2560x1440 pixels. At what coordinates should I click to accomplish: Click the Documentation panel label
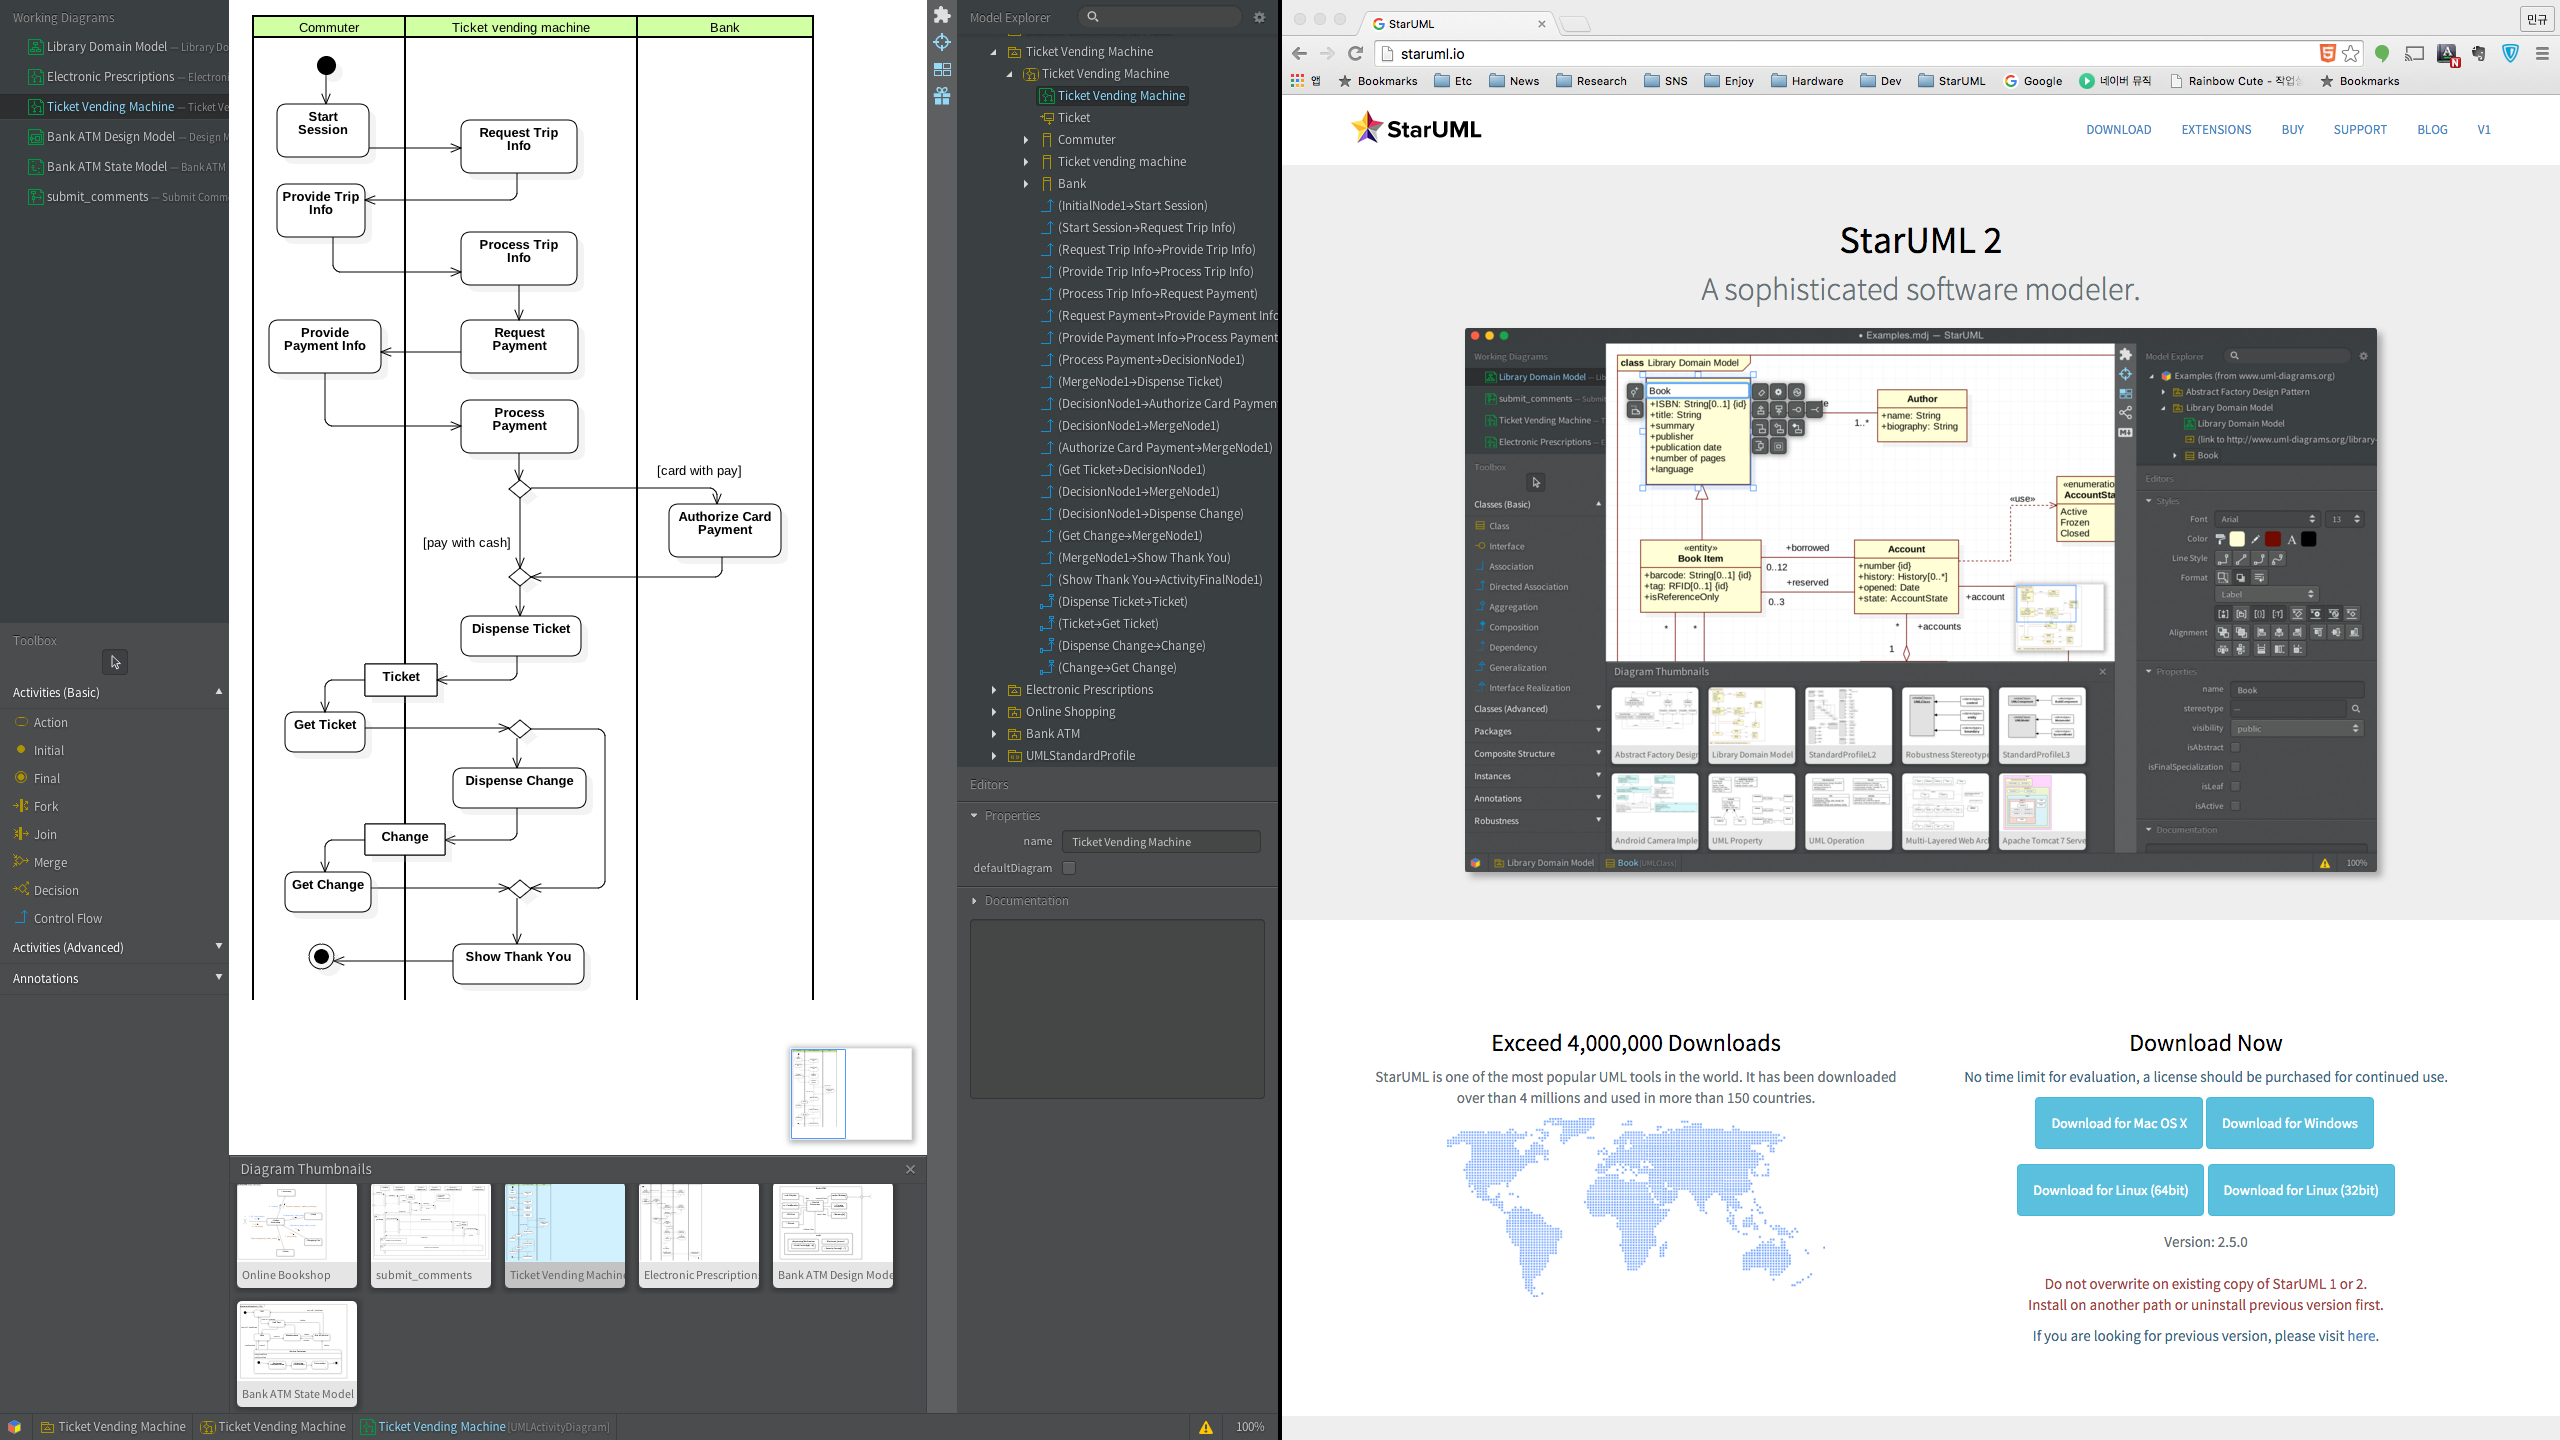[x=1027, y=900]
